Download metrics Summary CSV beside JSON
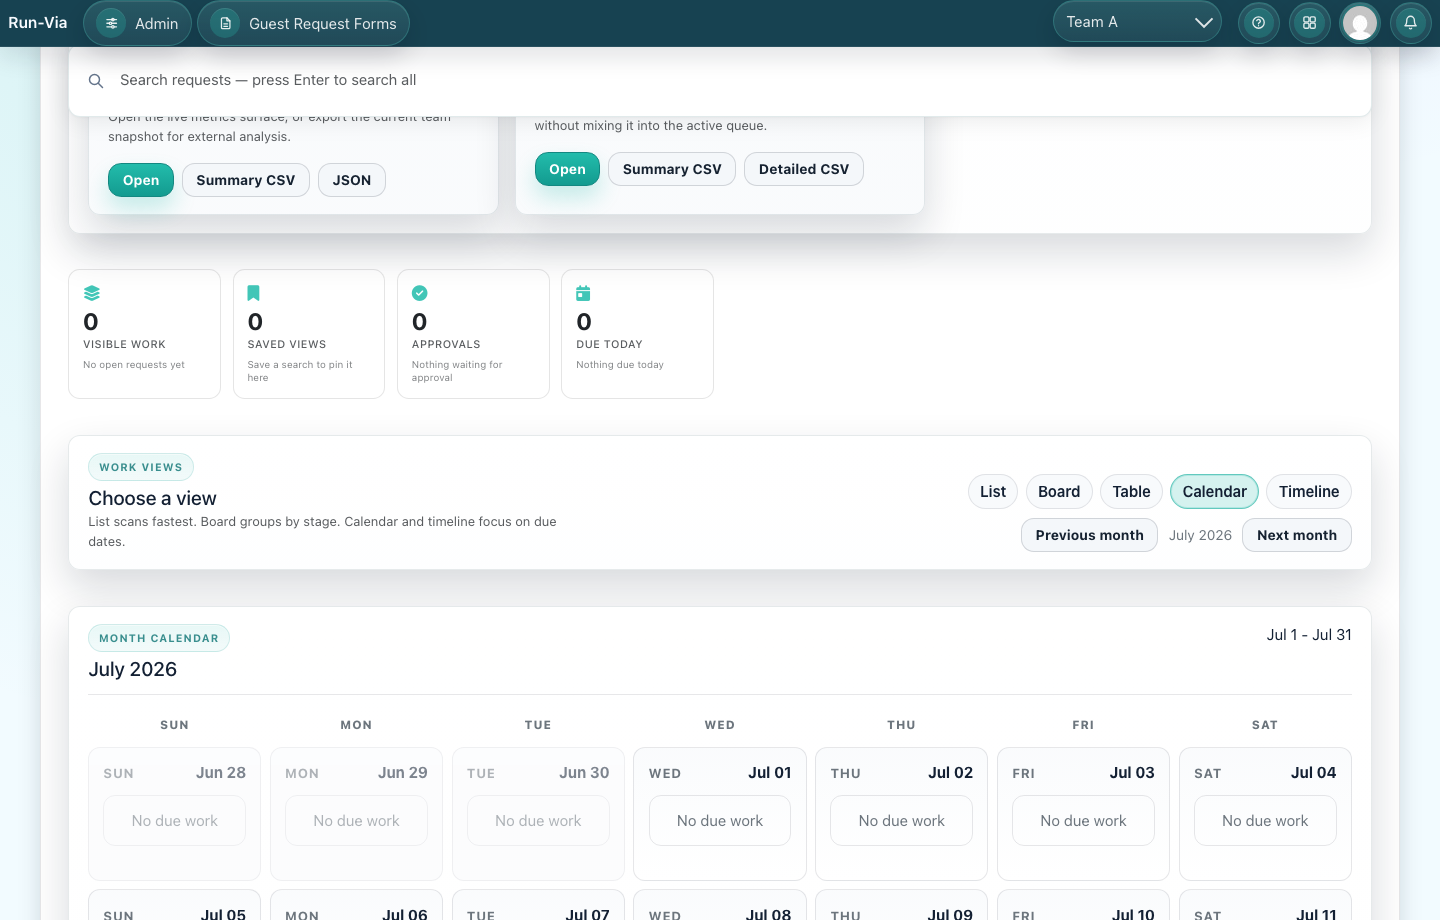This screenshot has width=1440, height=920. point(246,180)
